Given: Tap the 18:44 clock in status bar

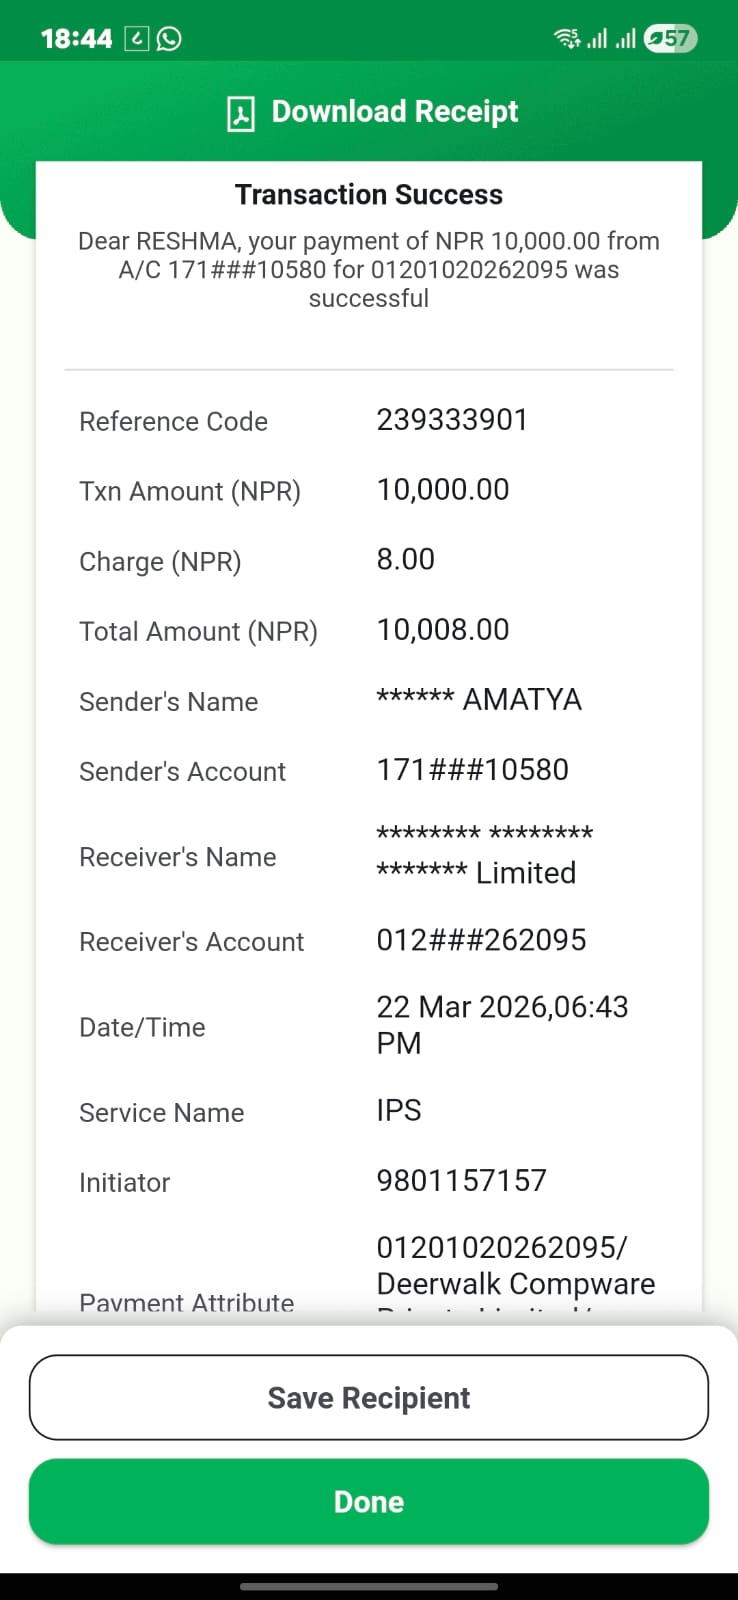Looking at the screenshot, I should (76, 39).
